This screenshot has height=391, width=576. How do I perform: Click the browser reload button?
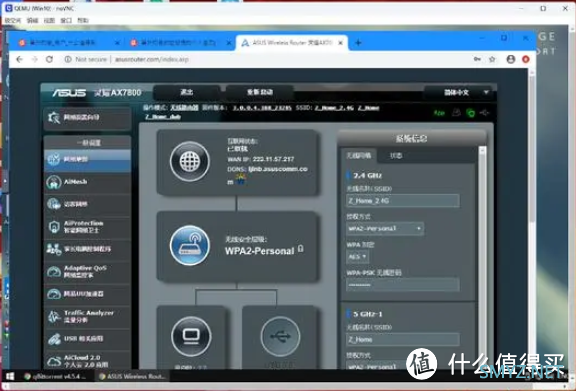pyautogui.click(x=49, y=59)
